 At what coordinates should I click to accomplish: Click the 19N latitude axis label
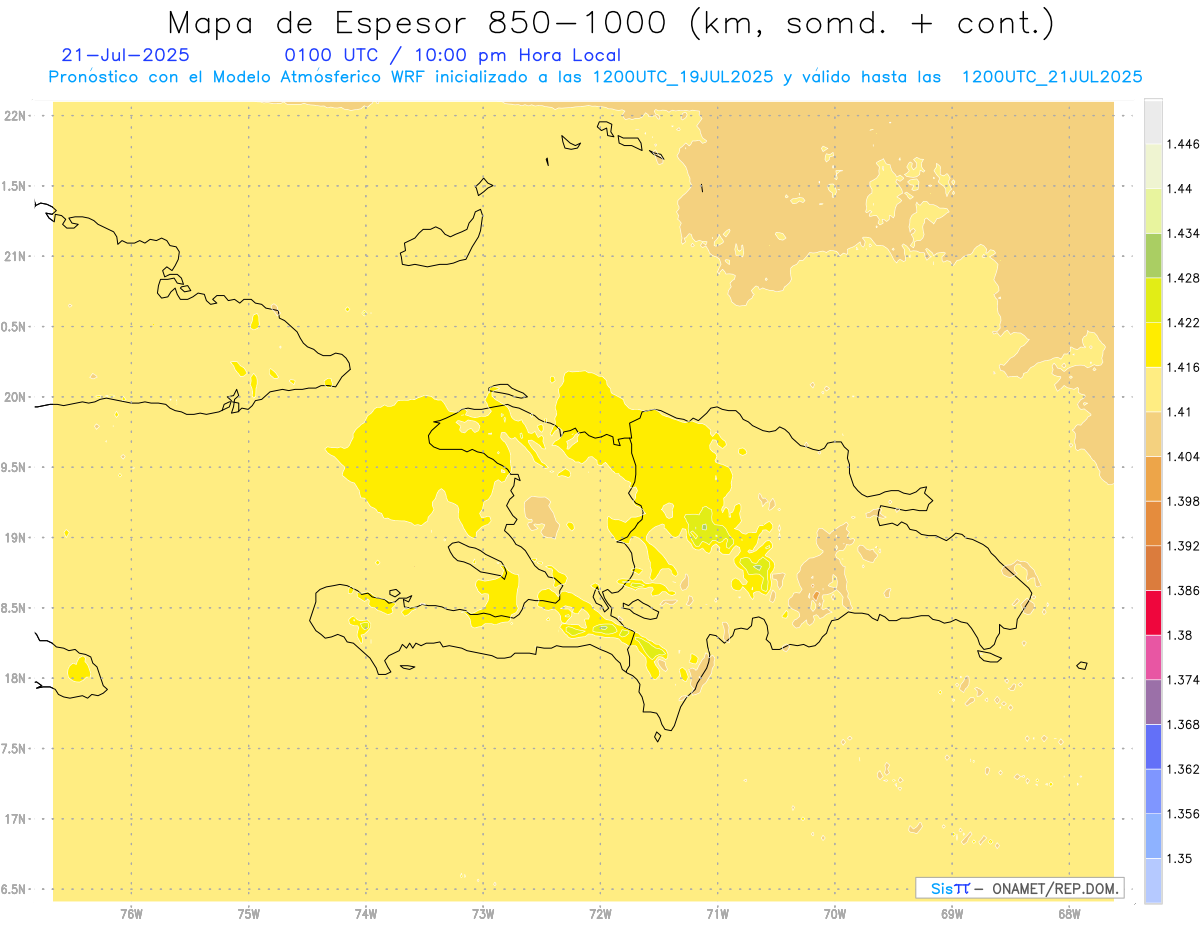click(15, 538)
